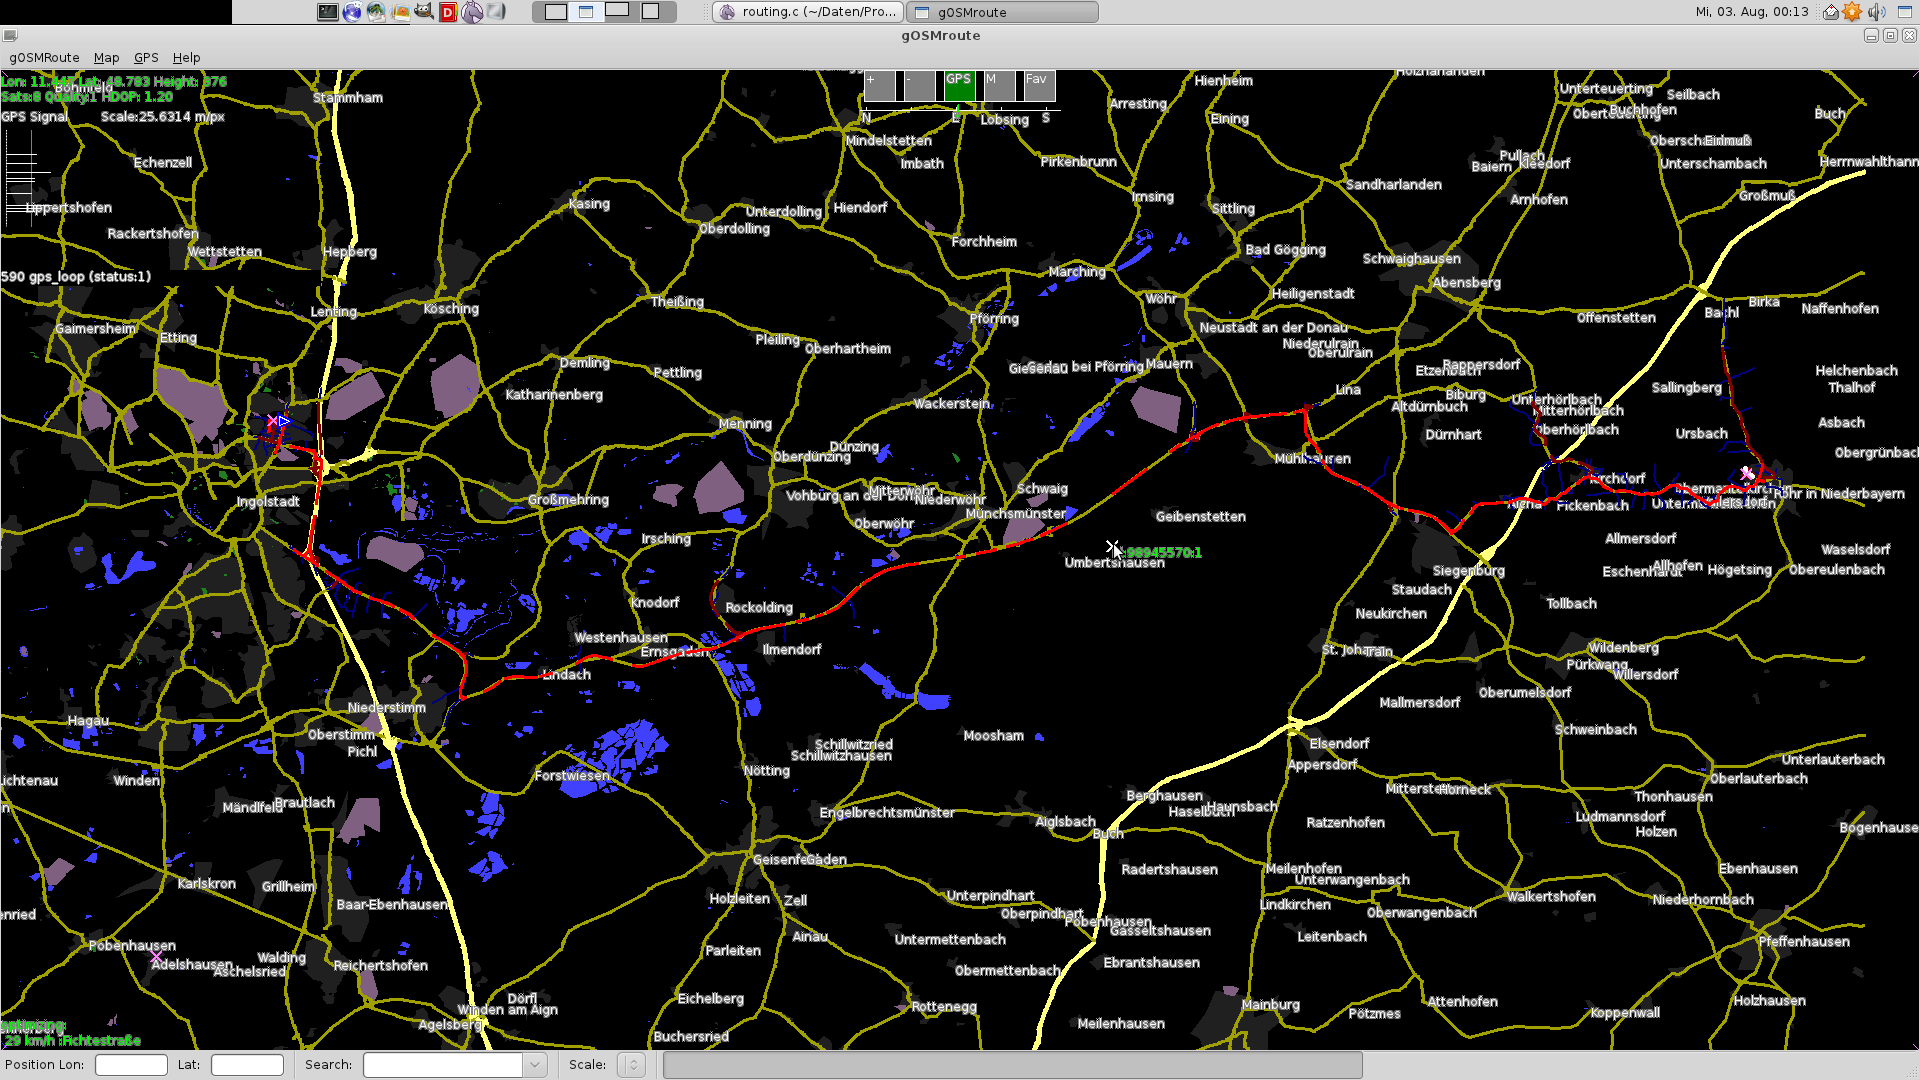Open the grey cube panel launcher
The image size is (1920, 1080).
tap(496, 12)
